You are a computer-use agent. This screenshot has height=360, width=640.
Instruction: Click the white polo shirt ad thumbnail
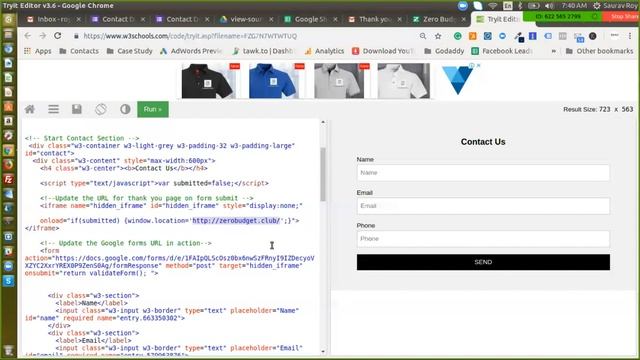403,80
